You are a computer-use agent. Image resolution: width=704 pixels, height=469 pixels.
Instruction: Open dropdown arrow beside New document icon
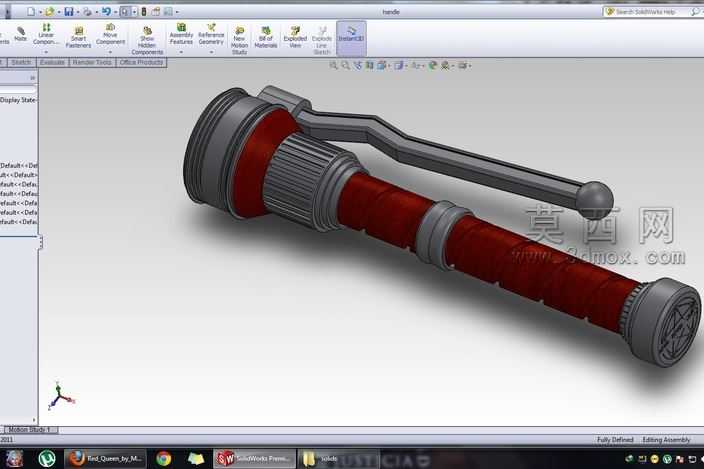point(40,12)
